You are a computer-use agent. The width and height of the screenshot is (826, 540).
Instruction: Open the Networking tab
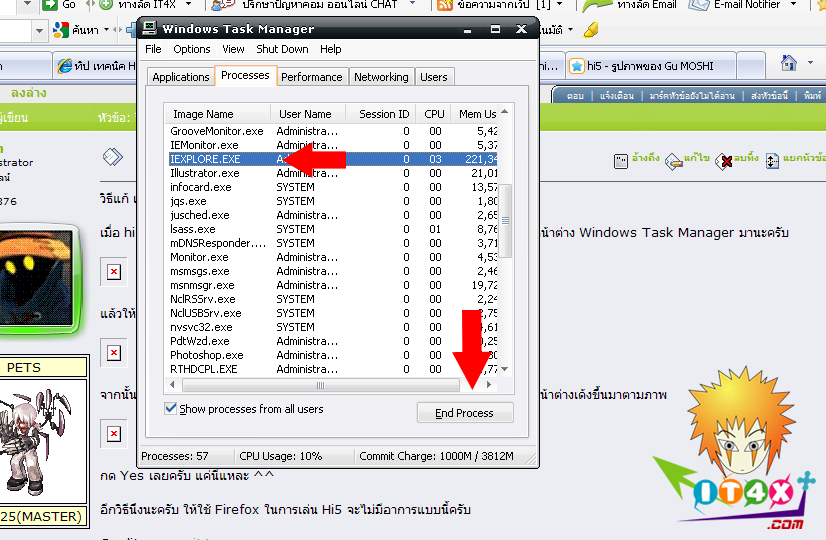[x=381, y=77]
